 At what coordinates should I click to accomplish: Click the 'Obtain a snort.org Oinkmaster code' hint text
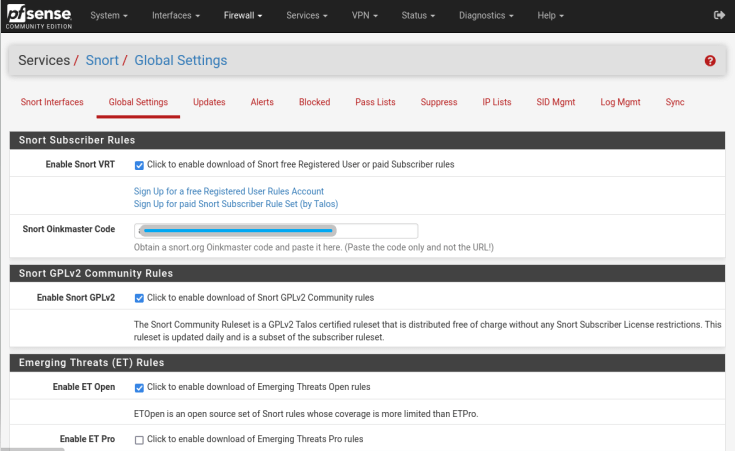[x=314, y=247]
